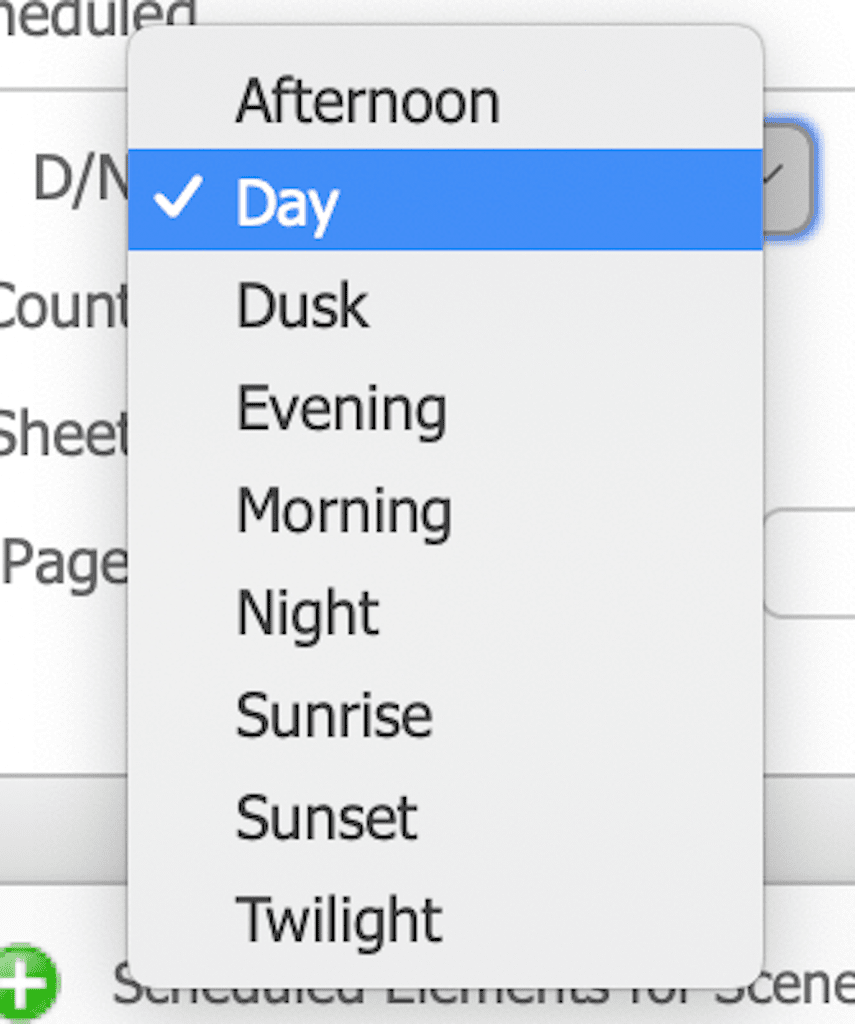This screenshot has height=1024, width=855.
Task: Pick Sunset from the popup menu
Action: coord(326,817)
